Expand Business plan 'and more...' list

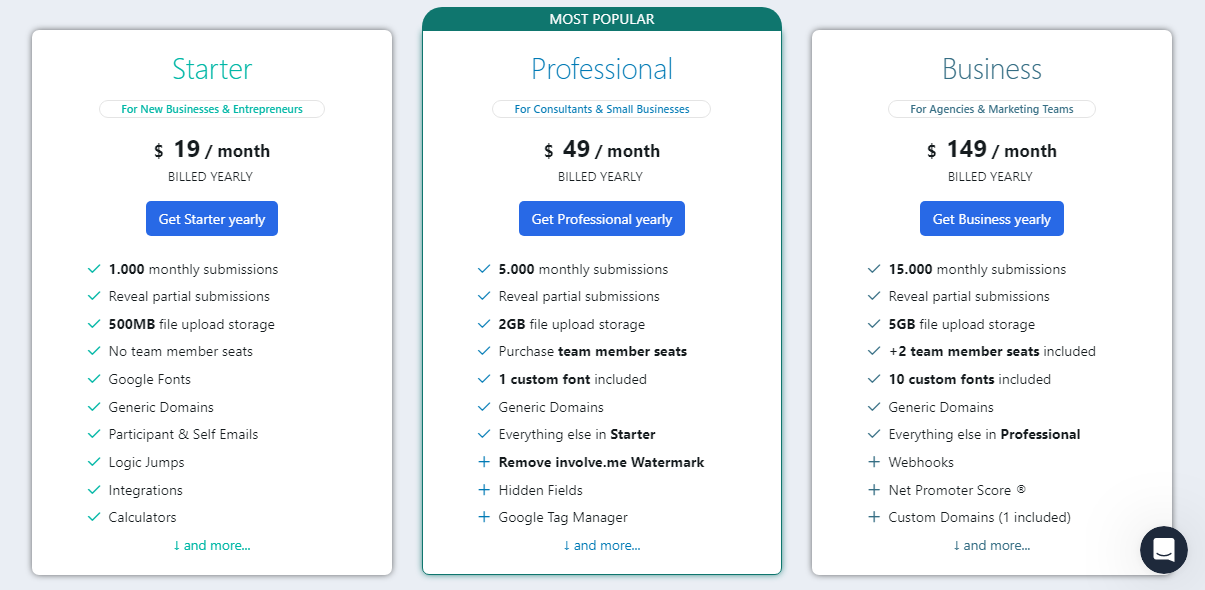tap(992, 545)
